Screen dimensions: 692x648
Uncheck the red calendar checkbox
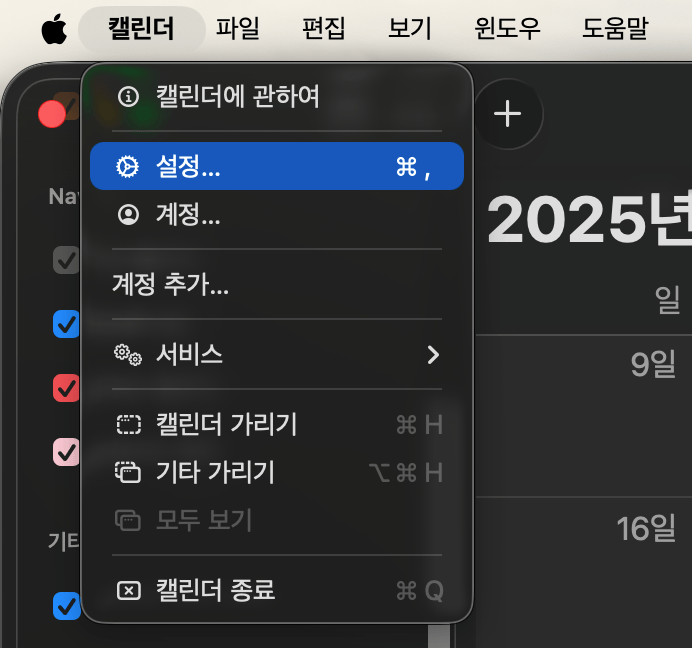(66, 388)
